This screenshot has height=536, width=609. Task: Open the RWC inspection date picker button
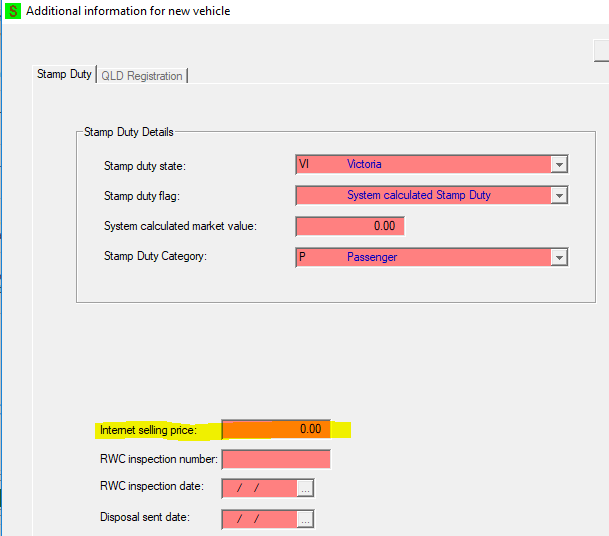(305, 488)
